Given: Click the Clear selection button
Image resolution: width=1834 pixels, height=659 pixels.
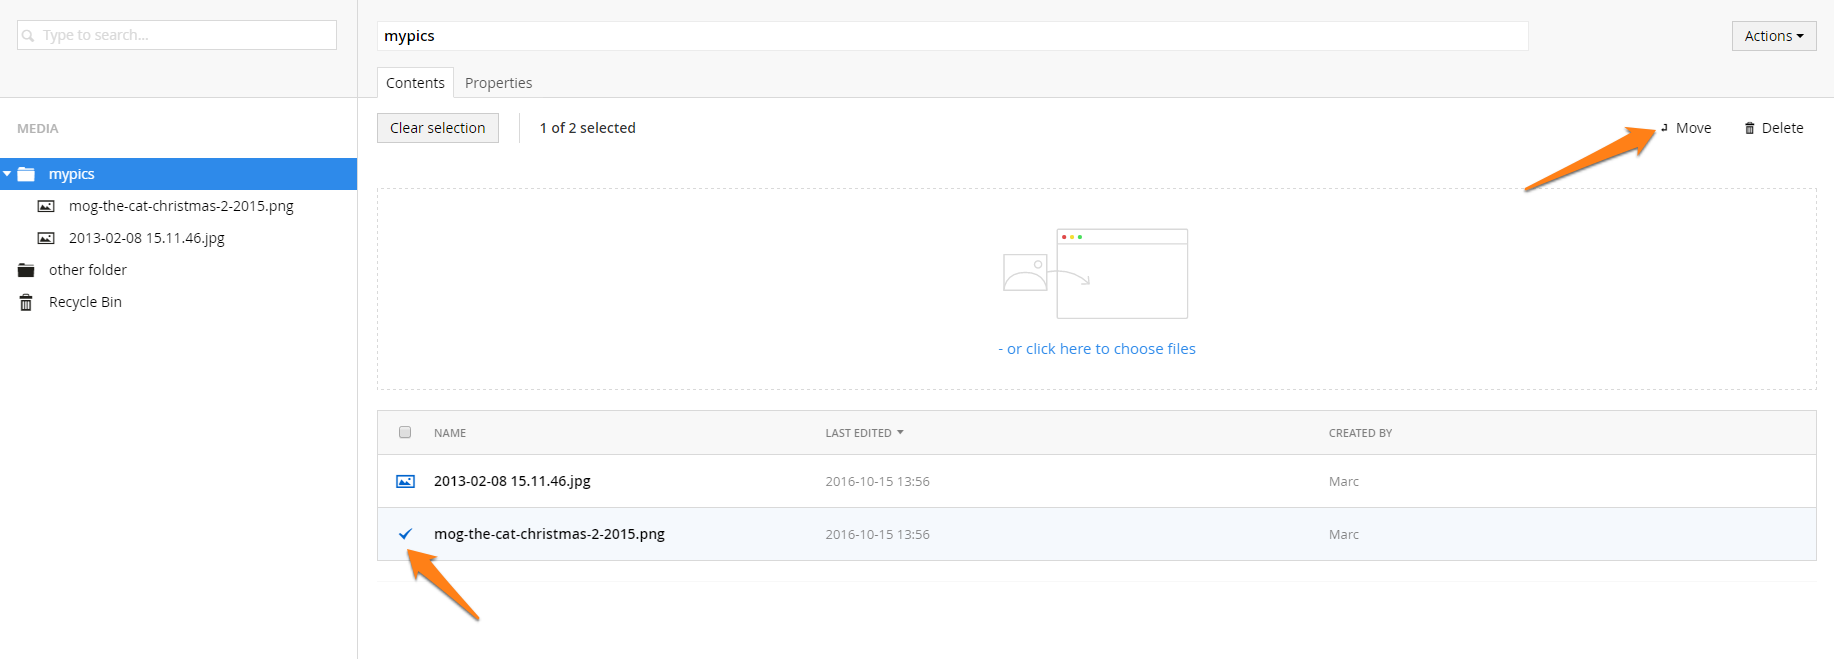Looking at the screenshot, I should (437, 128).
